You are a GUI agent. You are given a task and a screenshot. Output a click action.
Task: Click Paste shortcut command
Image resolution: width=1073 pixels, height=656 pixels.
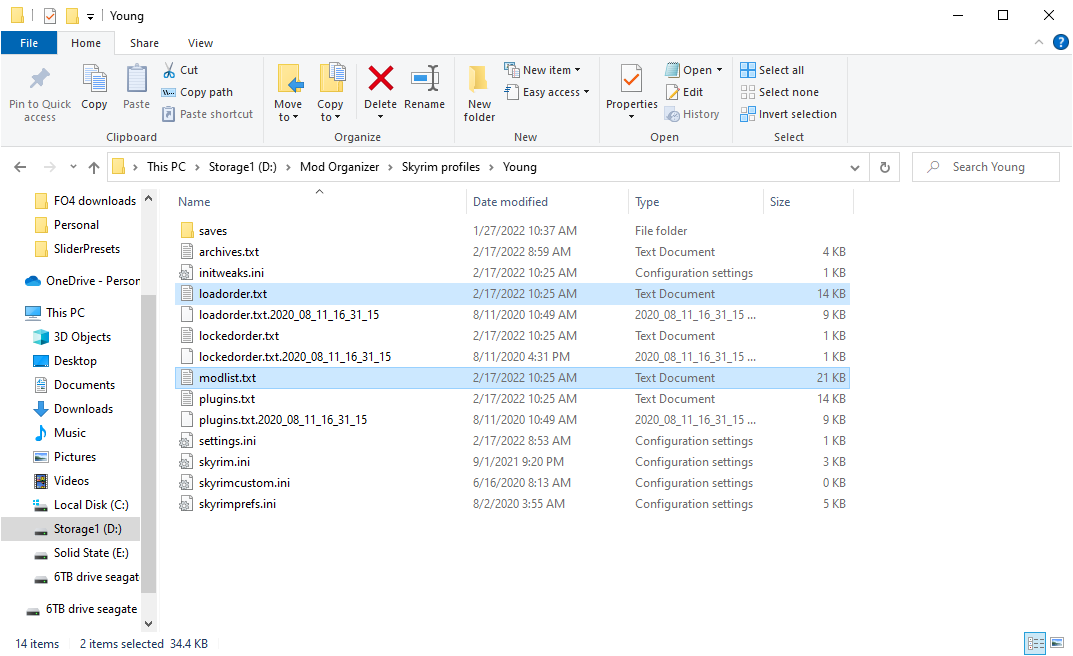point(208,114)
